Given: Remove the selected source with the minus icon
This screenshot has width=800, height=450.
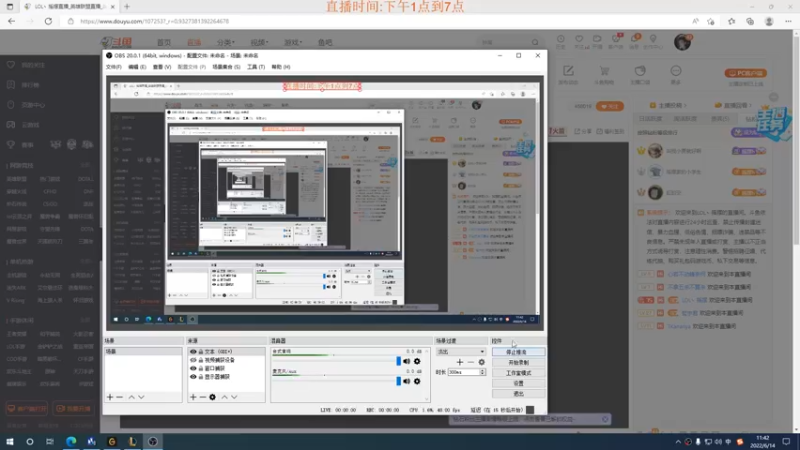Looking at the screenshot, I should pos(203,397).
